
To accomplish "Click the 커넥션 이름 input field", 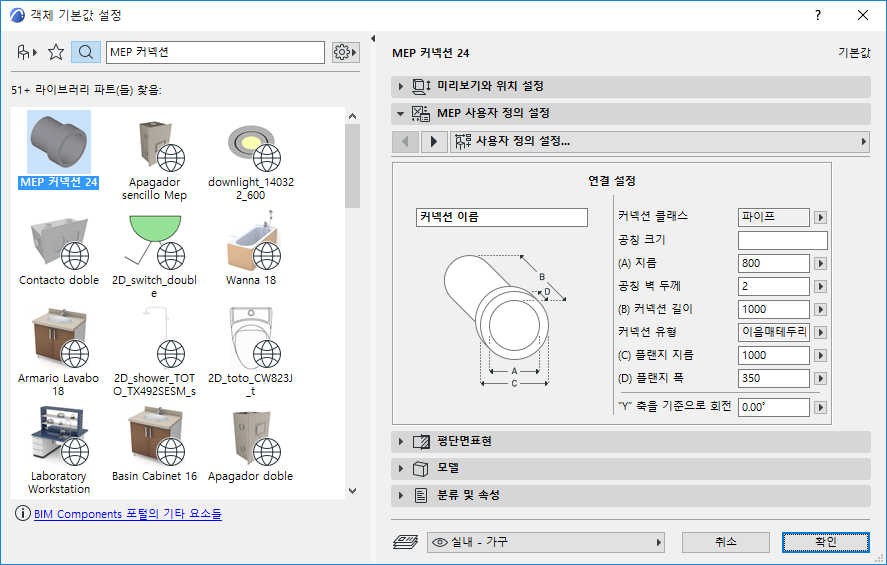I will click(x=502, y=217).
